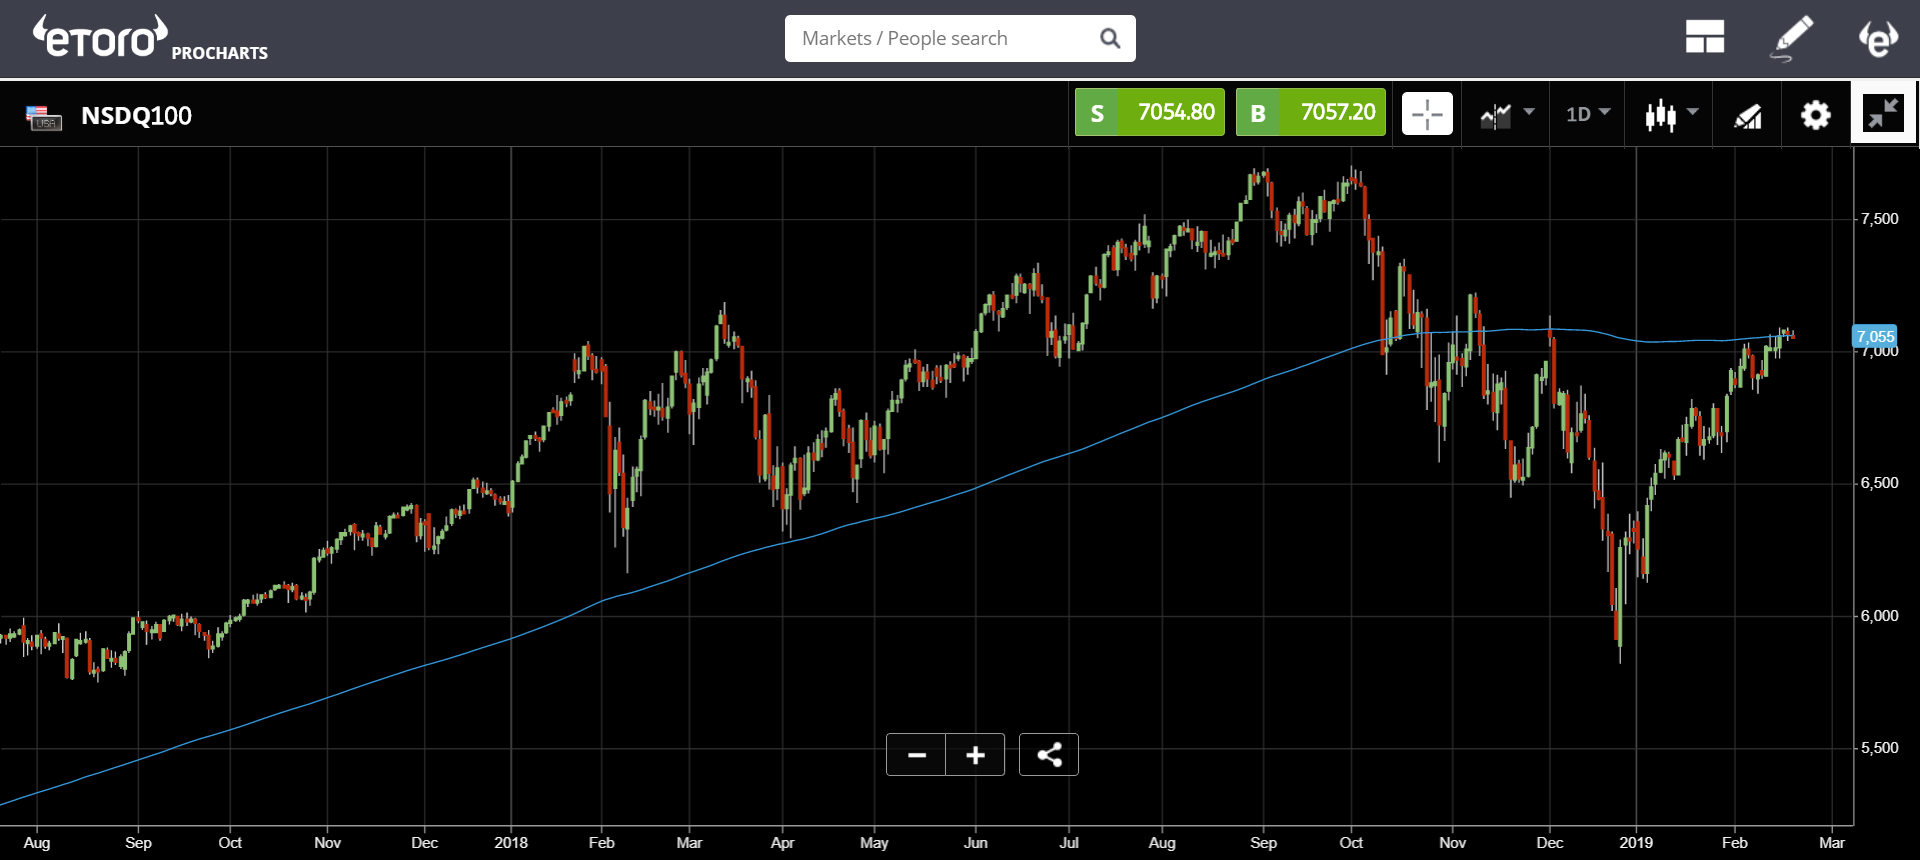Open the layout grid icon
The image size is (1920, 860).
[x=1704, y=38]
